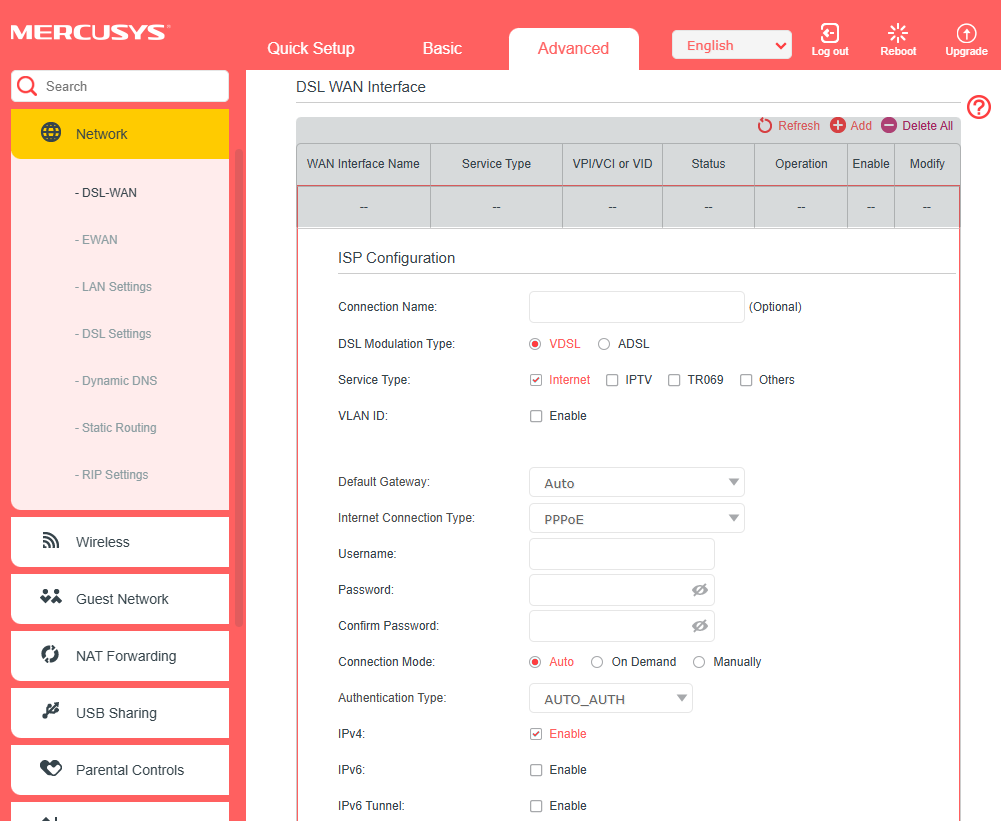
Task: Click the Parental Controls heart icon
Action: [x=51, y=768]
